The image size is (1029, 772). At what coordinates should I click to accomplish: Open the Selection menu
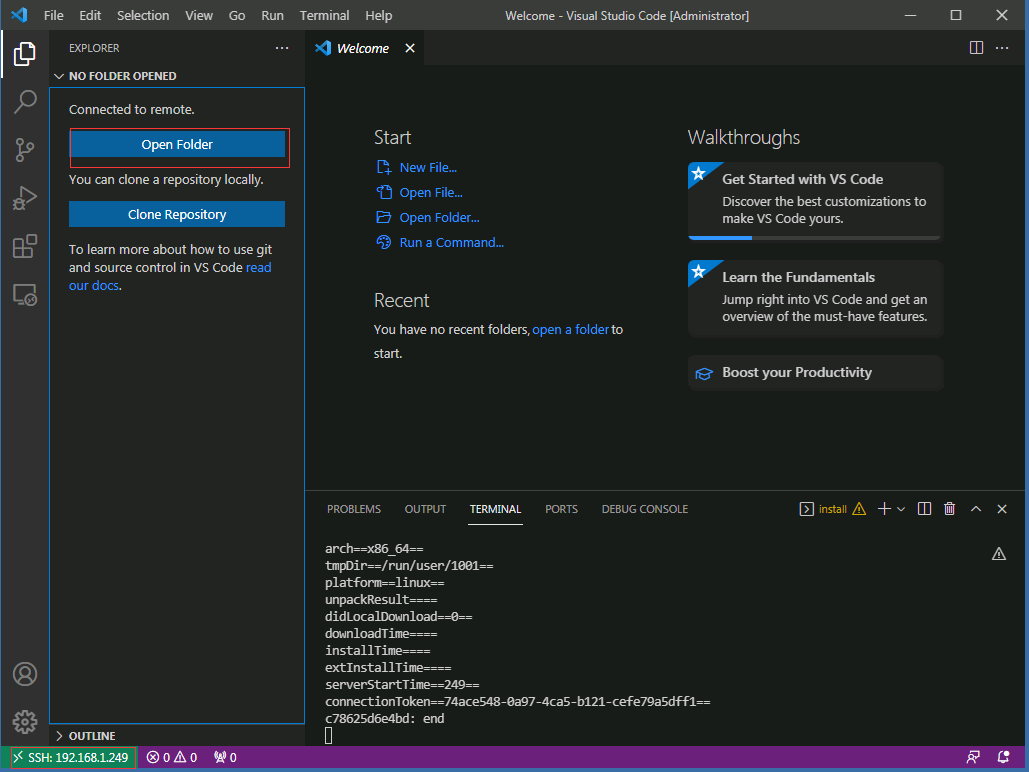[143, 15]
